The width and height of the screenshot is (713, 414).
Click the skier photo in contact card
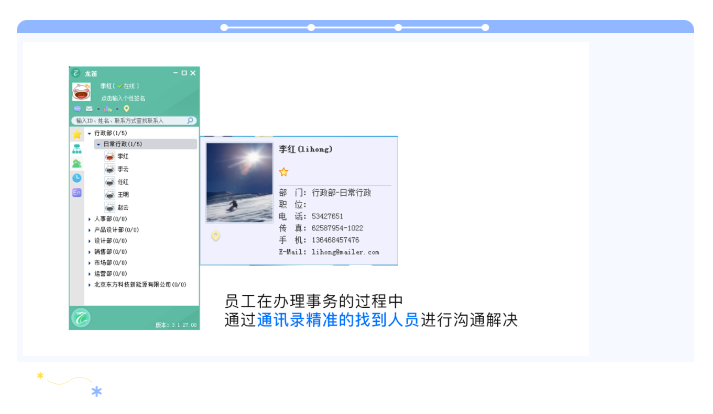[x=239, y=182]
